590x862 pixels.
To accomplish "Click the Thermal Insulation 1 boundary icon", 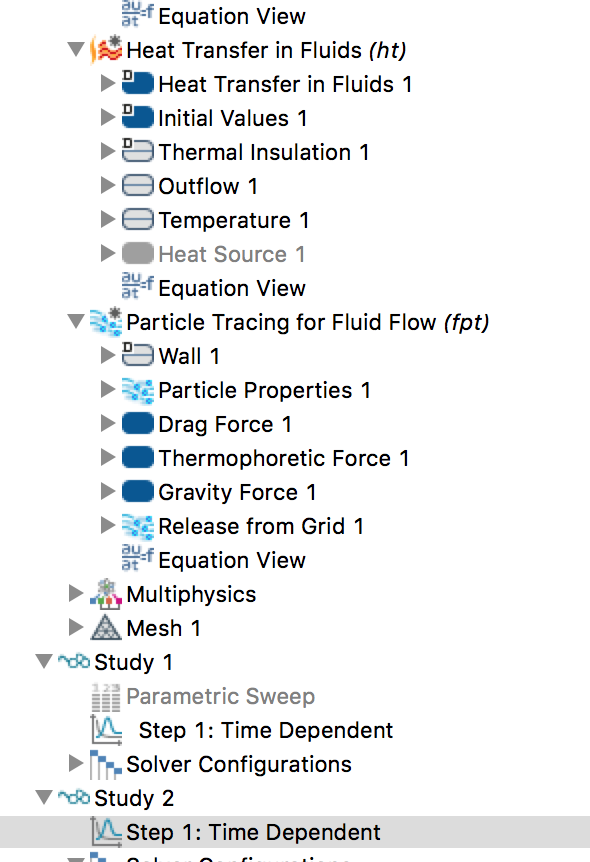I will point(137,151).
